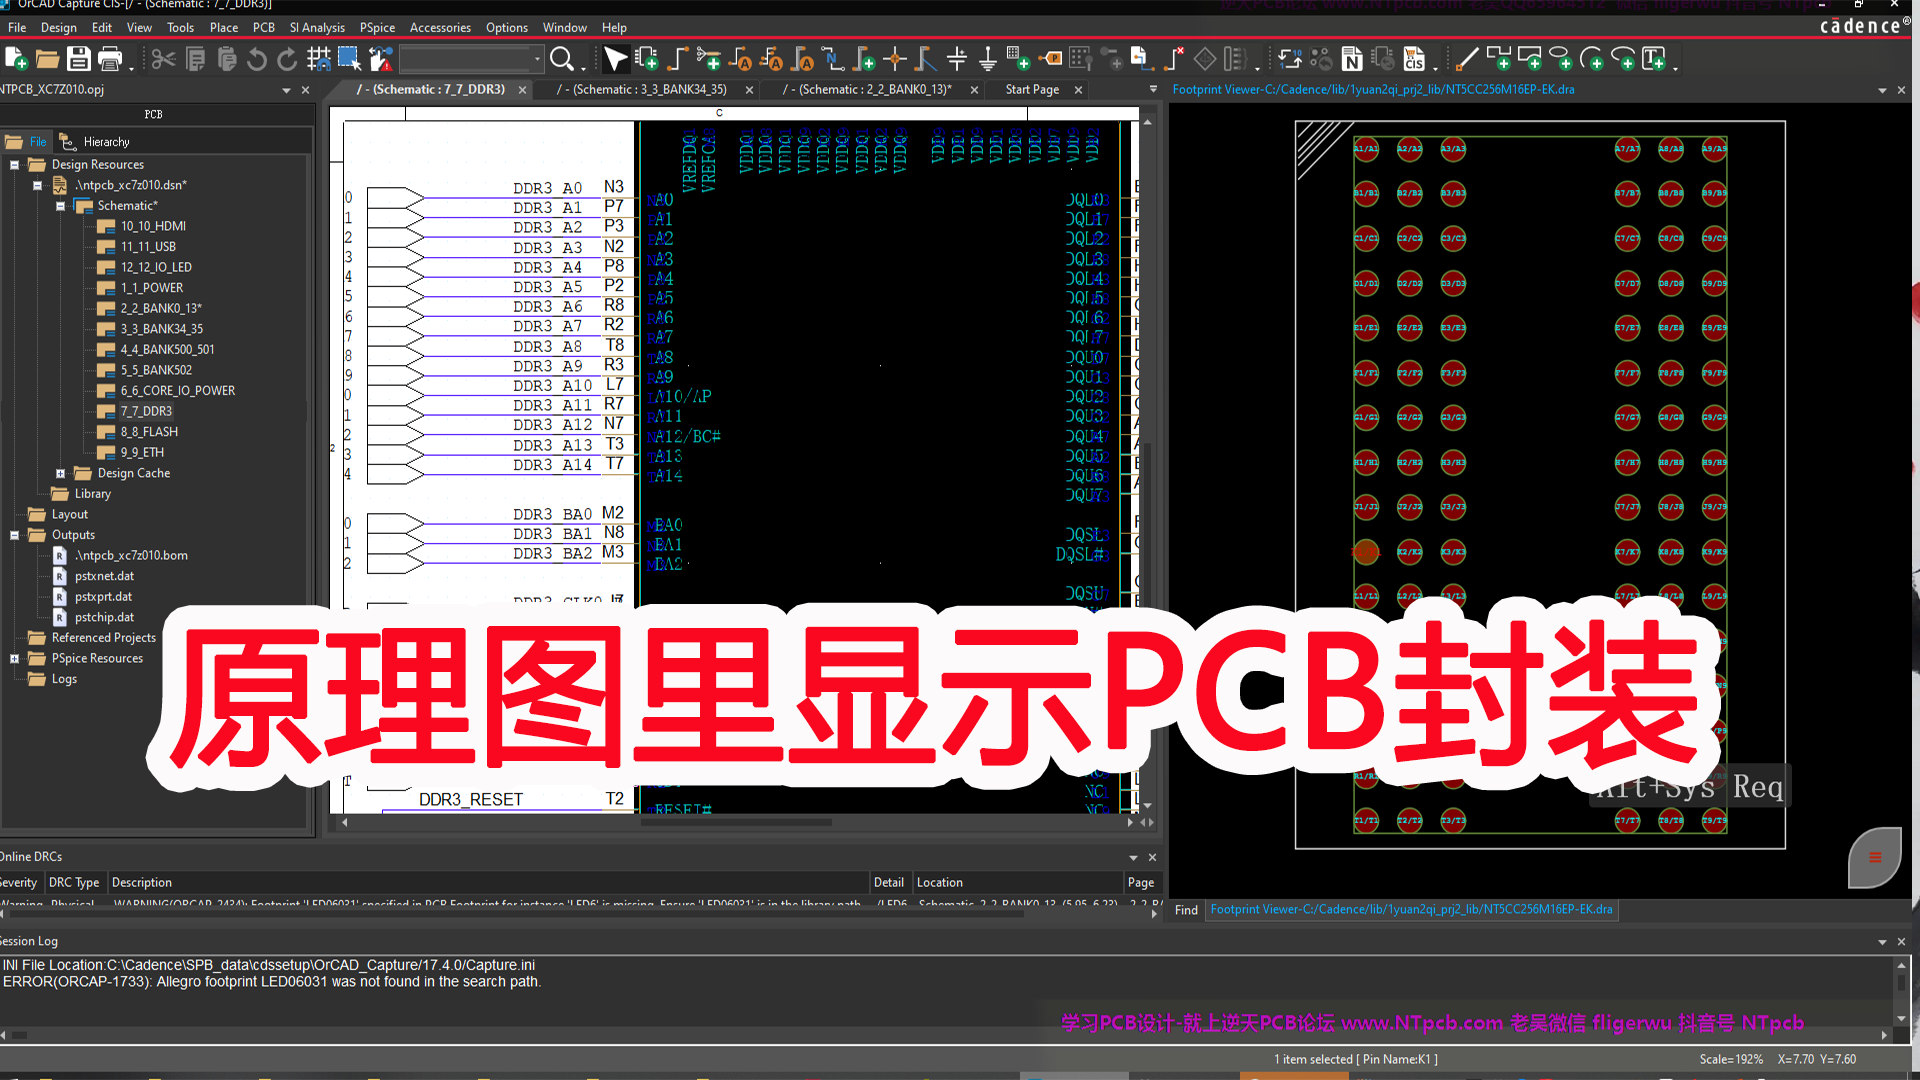Collapse the Outputs folder
Screen dimensions: 1920x1080
click(14, 535)
